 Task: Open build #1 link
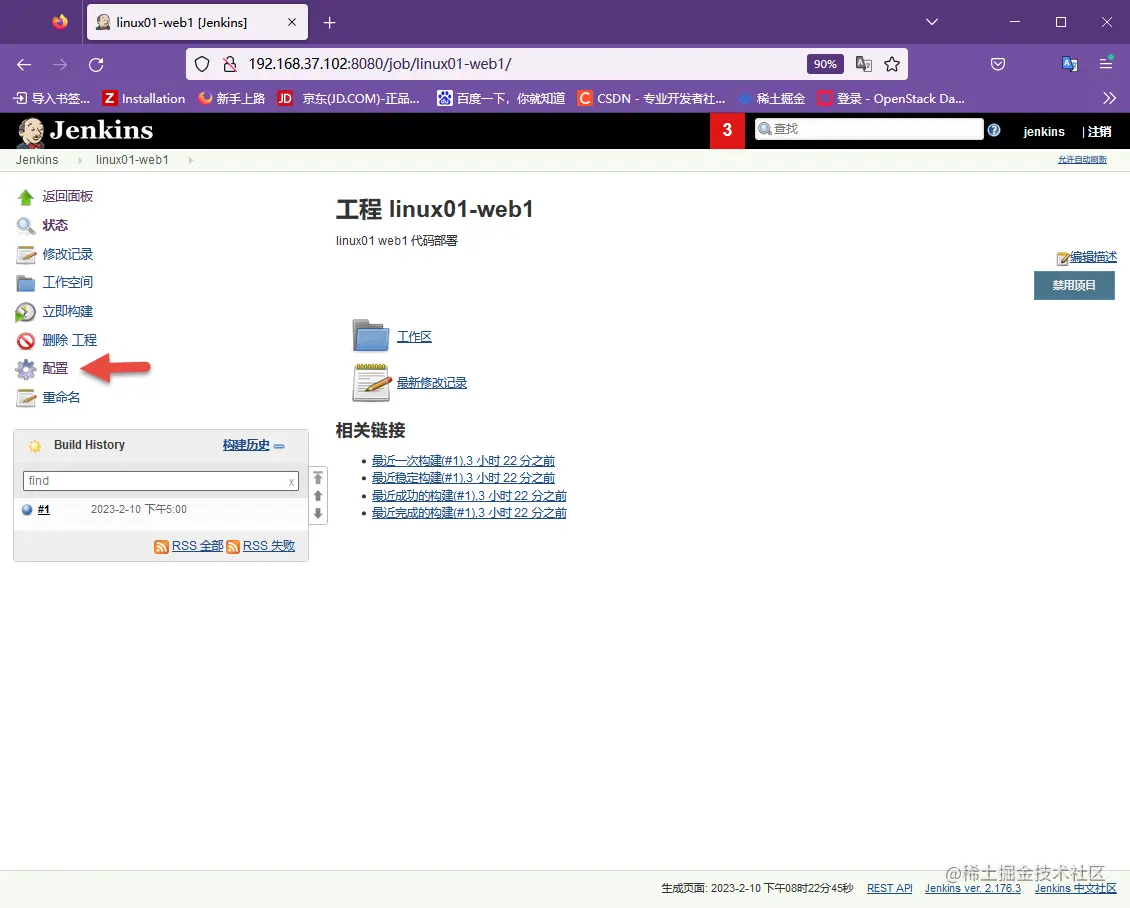point(44,509)
